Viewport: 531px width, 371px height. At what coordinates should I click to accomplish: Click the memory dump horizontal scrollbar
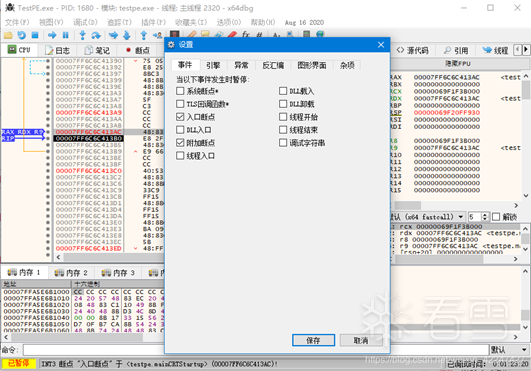pyautogui.click(x=77, y=337)
